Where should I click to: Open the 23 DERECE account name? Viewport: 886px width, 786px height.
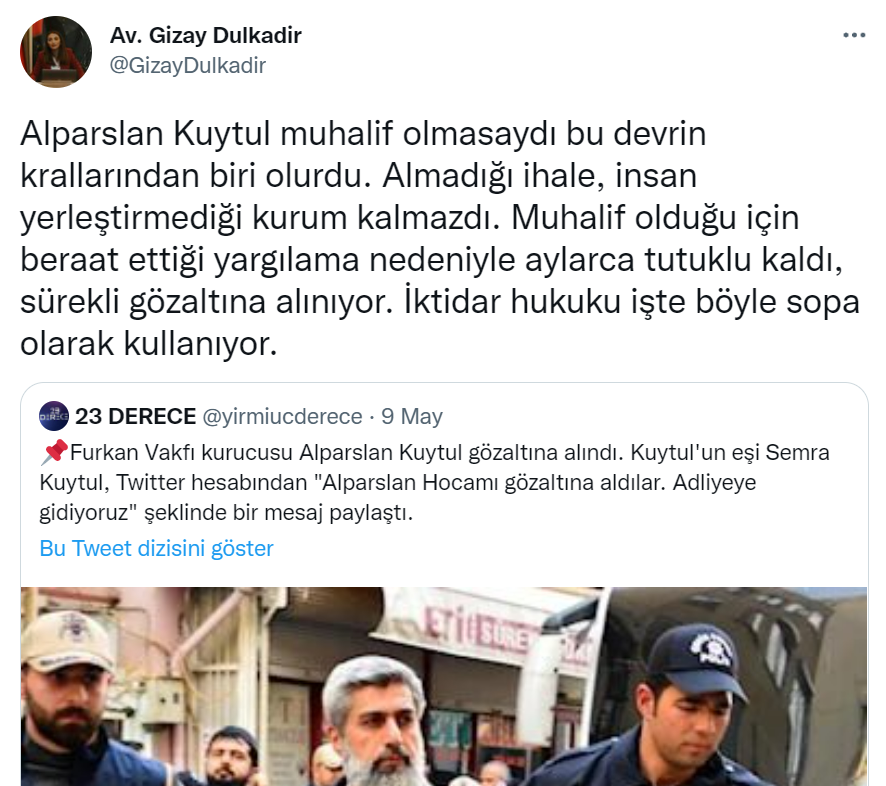pyautogui.click(x=136, y=416)
